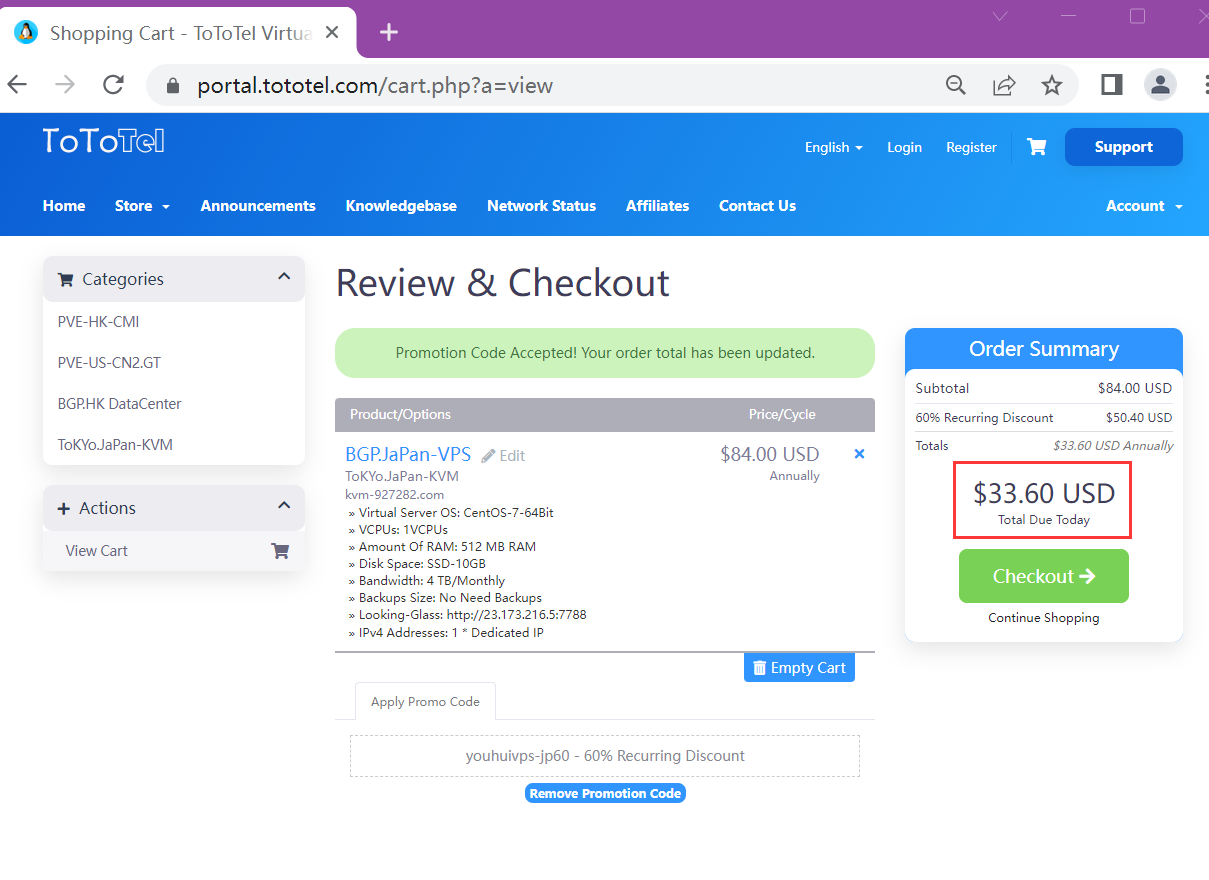Open the BGP.JaPan-VPS product link

click(408, 454)
